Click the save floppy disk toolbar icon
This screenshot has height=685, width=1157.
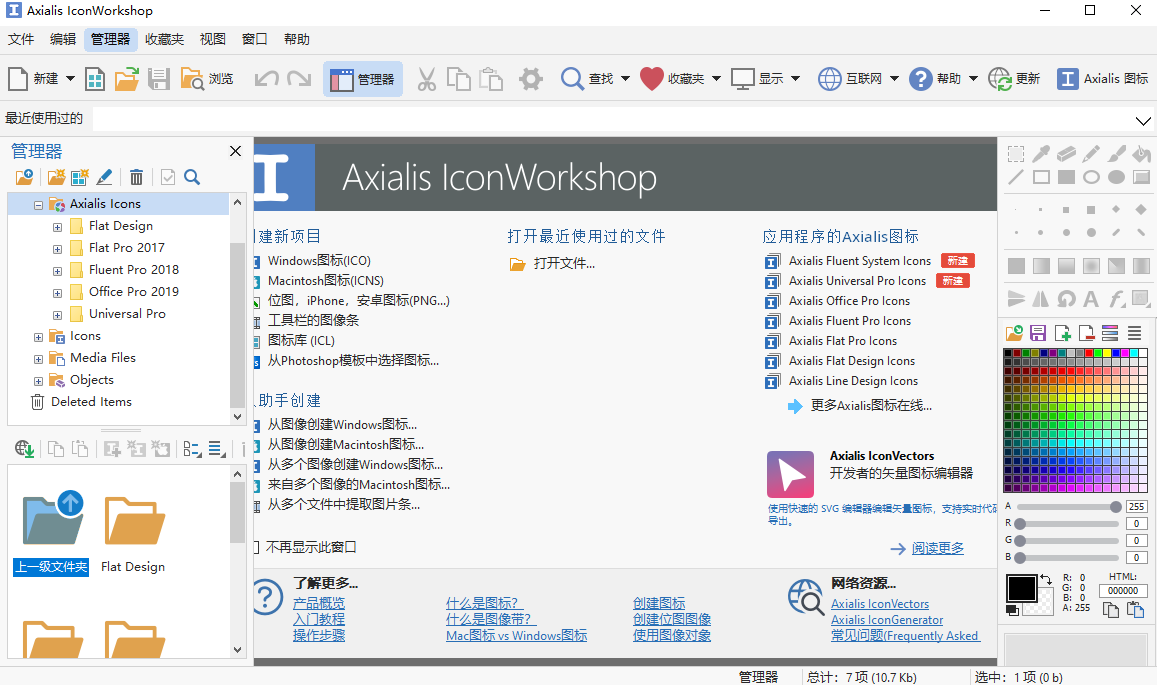pos(159,78)
